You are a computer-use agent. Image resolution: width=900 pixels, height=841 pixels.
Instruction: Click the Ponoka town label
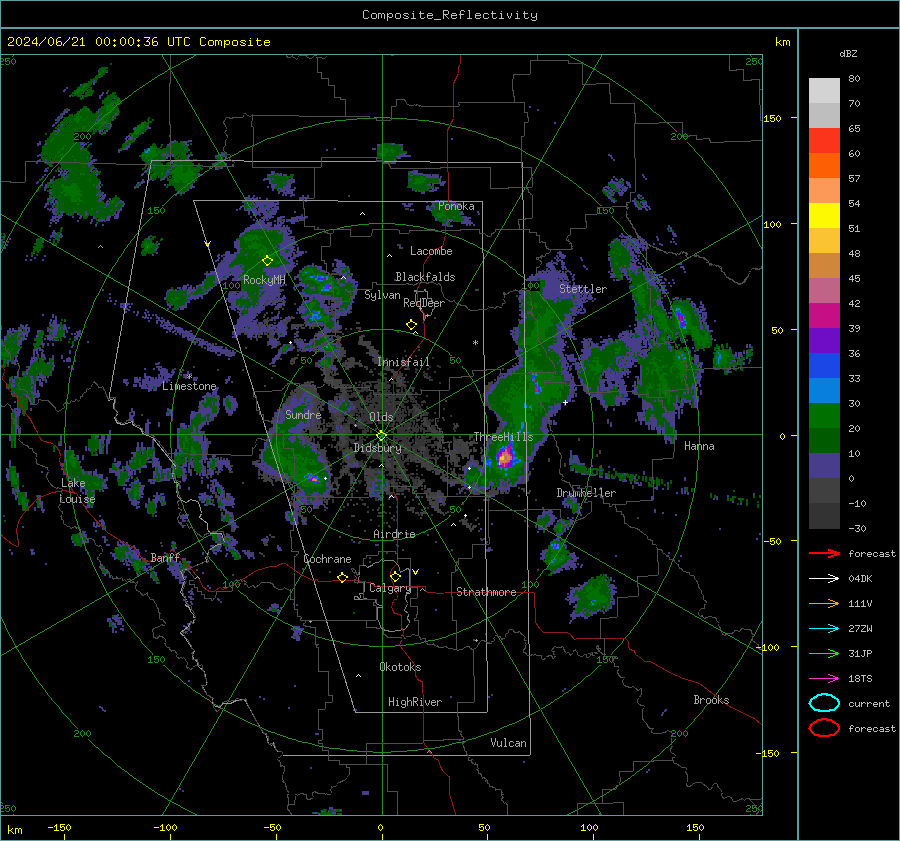point(456,206)
